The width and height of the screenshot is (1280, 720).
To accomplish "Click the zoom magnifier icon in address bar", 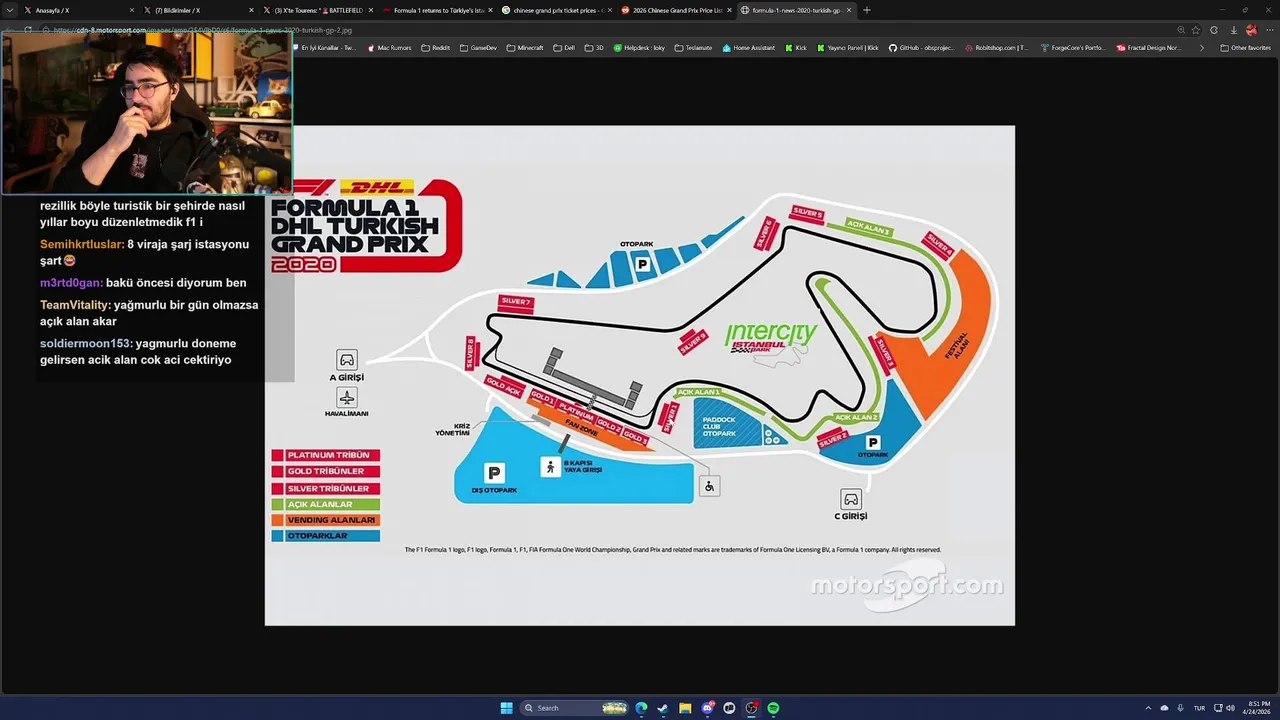I will coord(1181,30).
